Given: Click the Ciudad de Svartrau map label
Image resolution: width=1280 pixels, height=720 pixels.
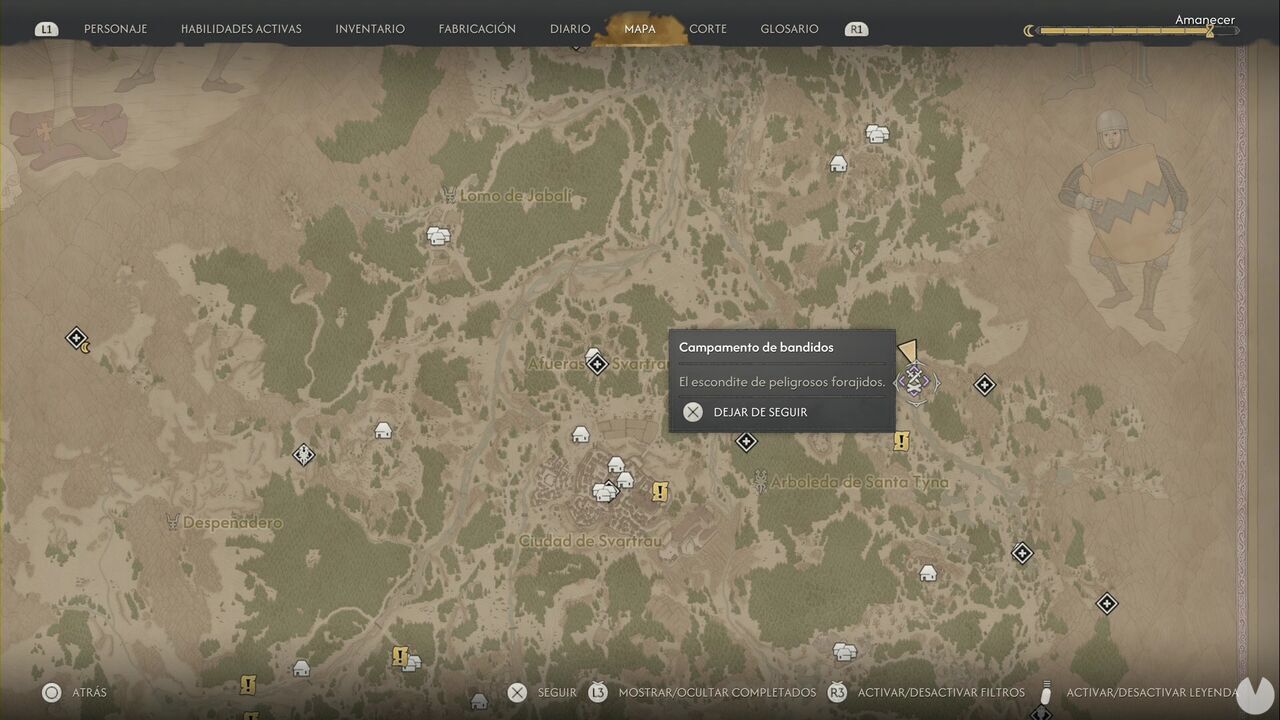Looking at the screenshot, I should (x=590, y=541).
